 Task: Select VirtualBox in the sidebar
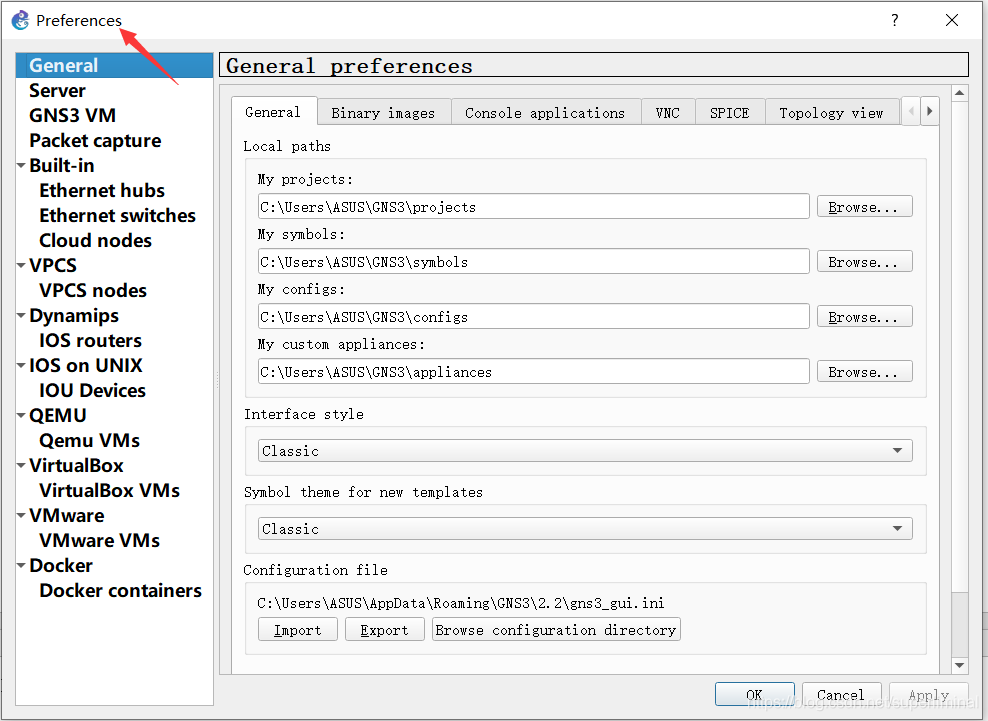(77, 466)
